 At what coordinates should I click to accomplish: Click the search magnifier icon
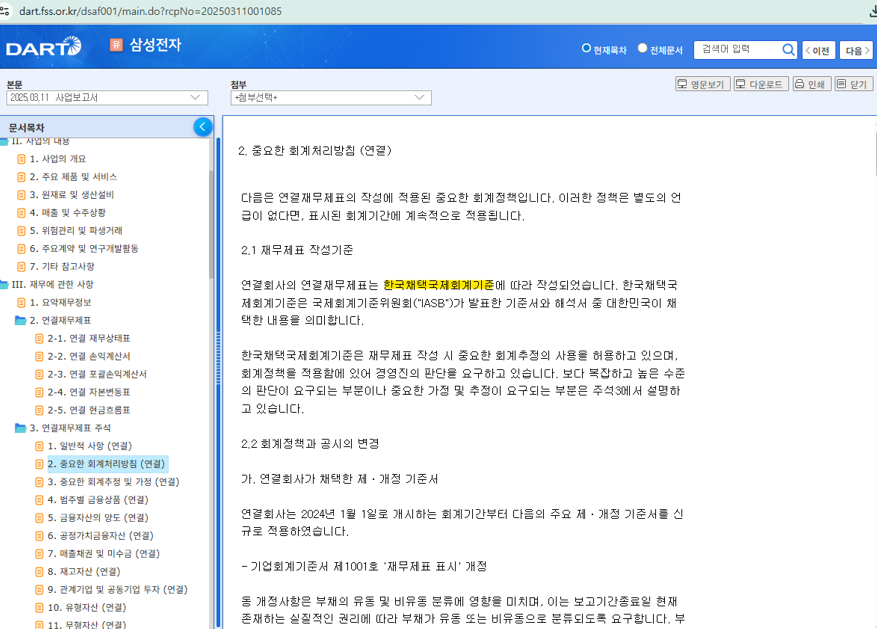[789, 49]
